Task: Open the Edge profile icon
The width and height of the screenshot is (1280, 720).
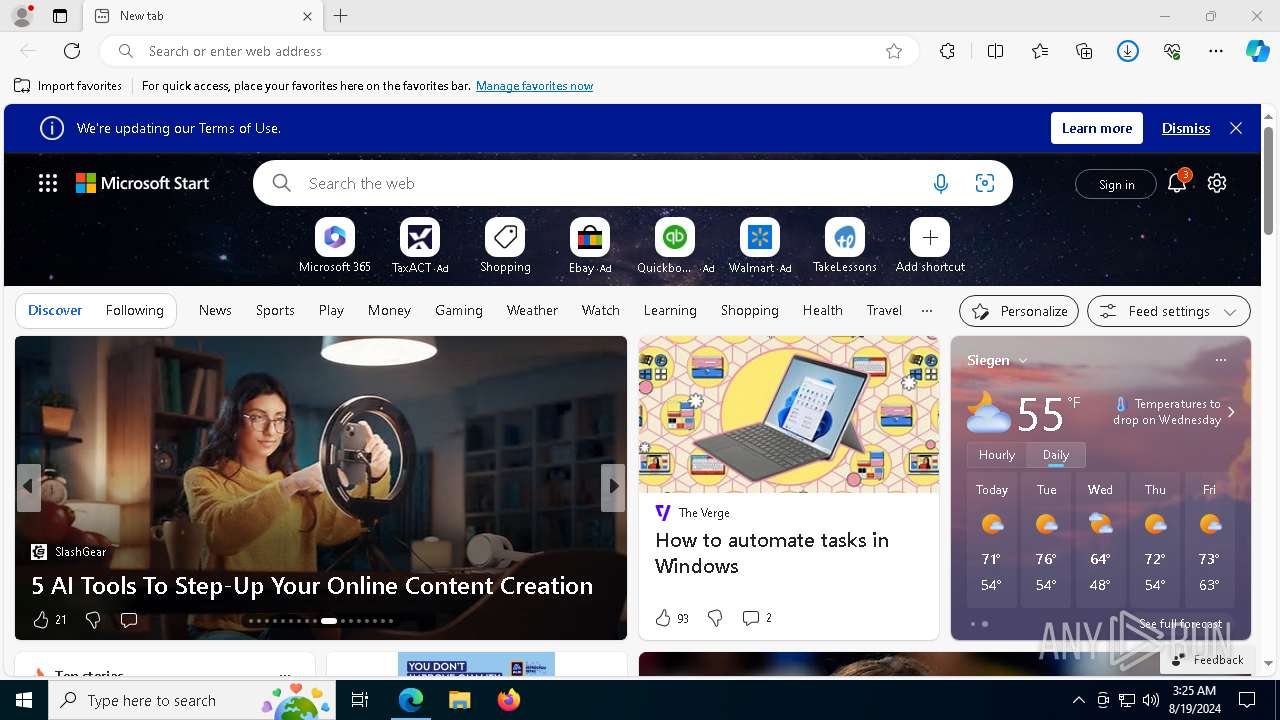Action: point(22,16)
